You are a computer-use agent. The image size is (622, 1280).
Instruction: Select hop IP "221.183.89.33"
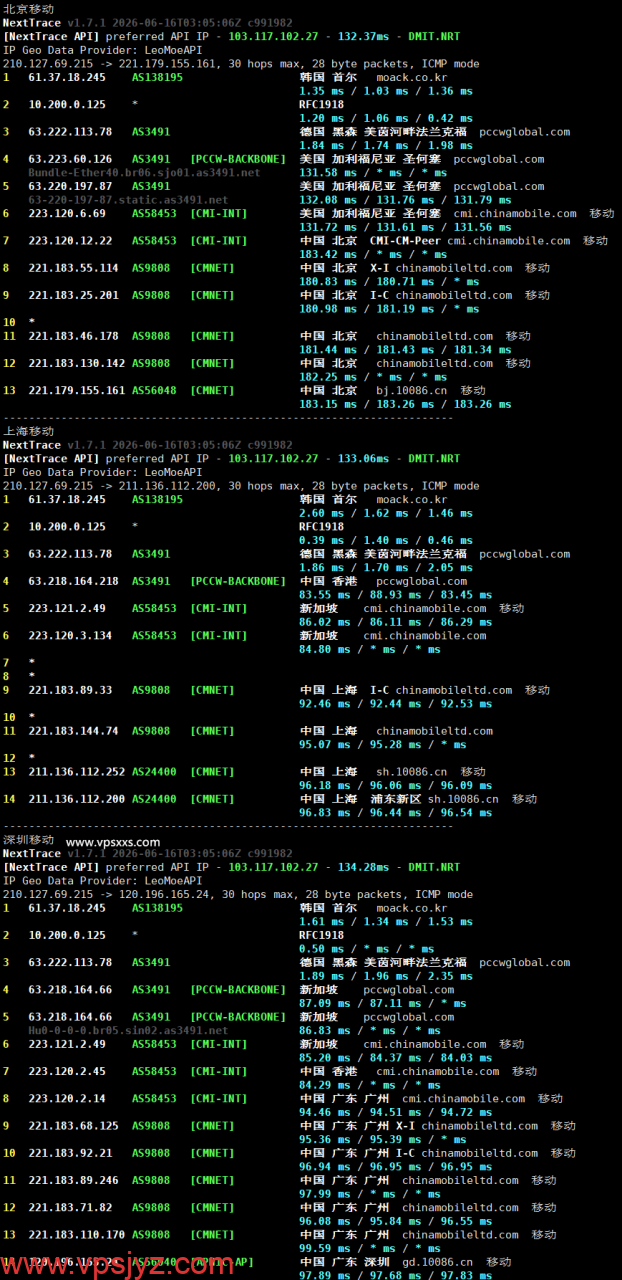pos(70,690)
